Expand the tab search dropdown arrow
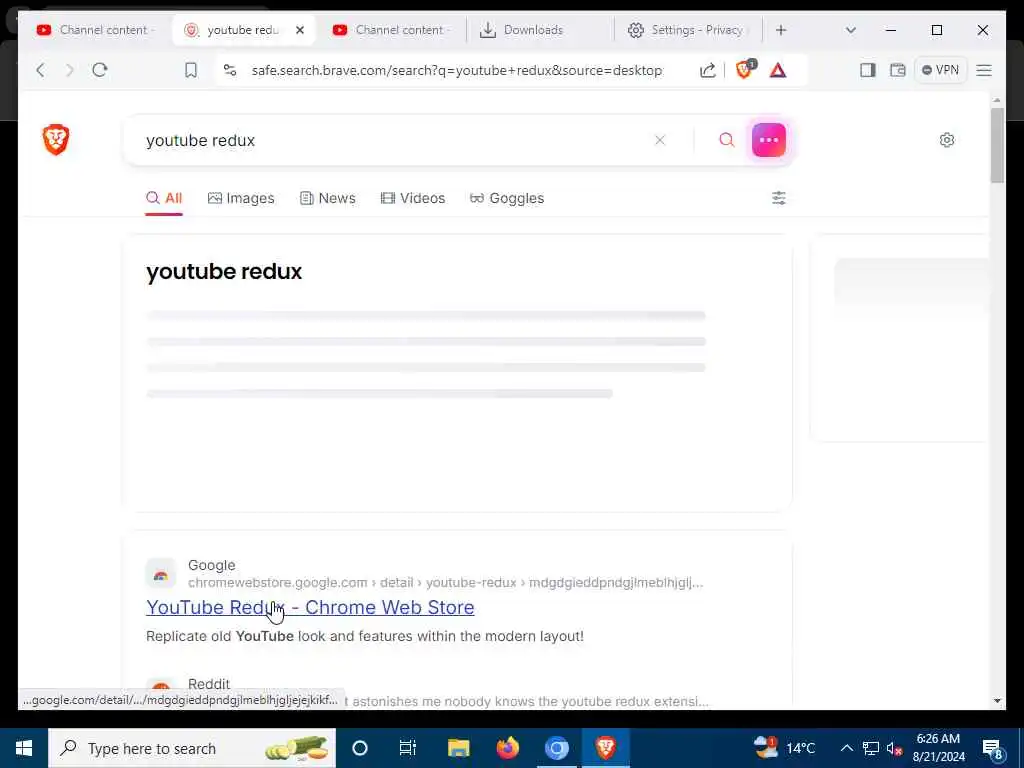 850,30
